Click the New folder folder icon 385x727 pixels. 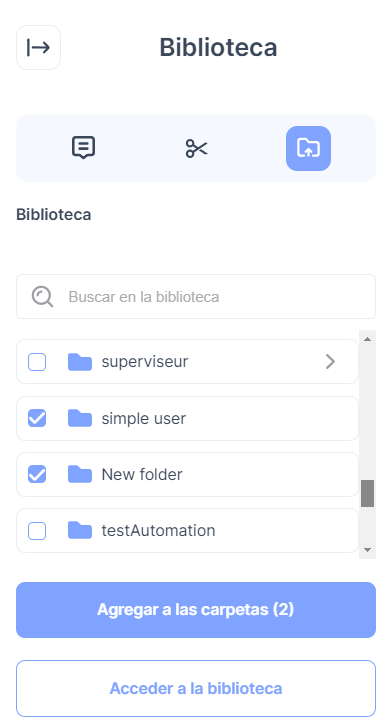pos(80,474)
